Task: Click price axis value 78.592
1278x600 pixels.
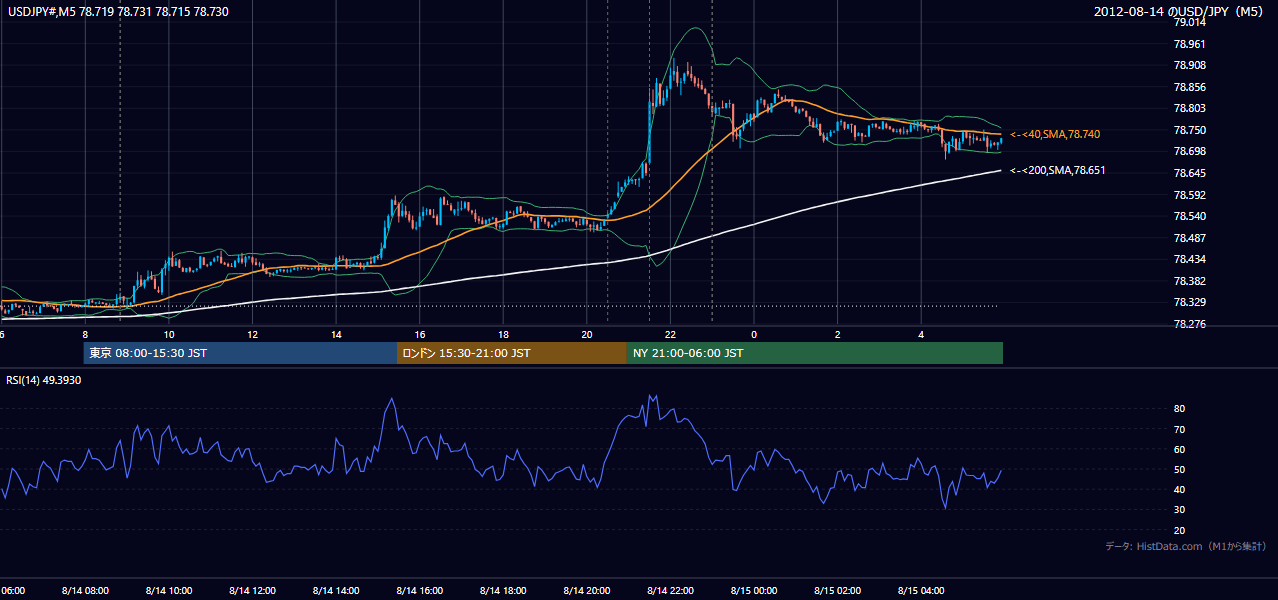Action: [1190, 195]
